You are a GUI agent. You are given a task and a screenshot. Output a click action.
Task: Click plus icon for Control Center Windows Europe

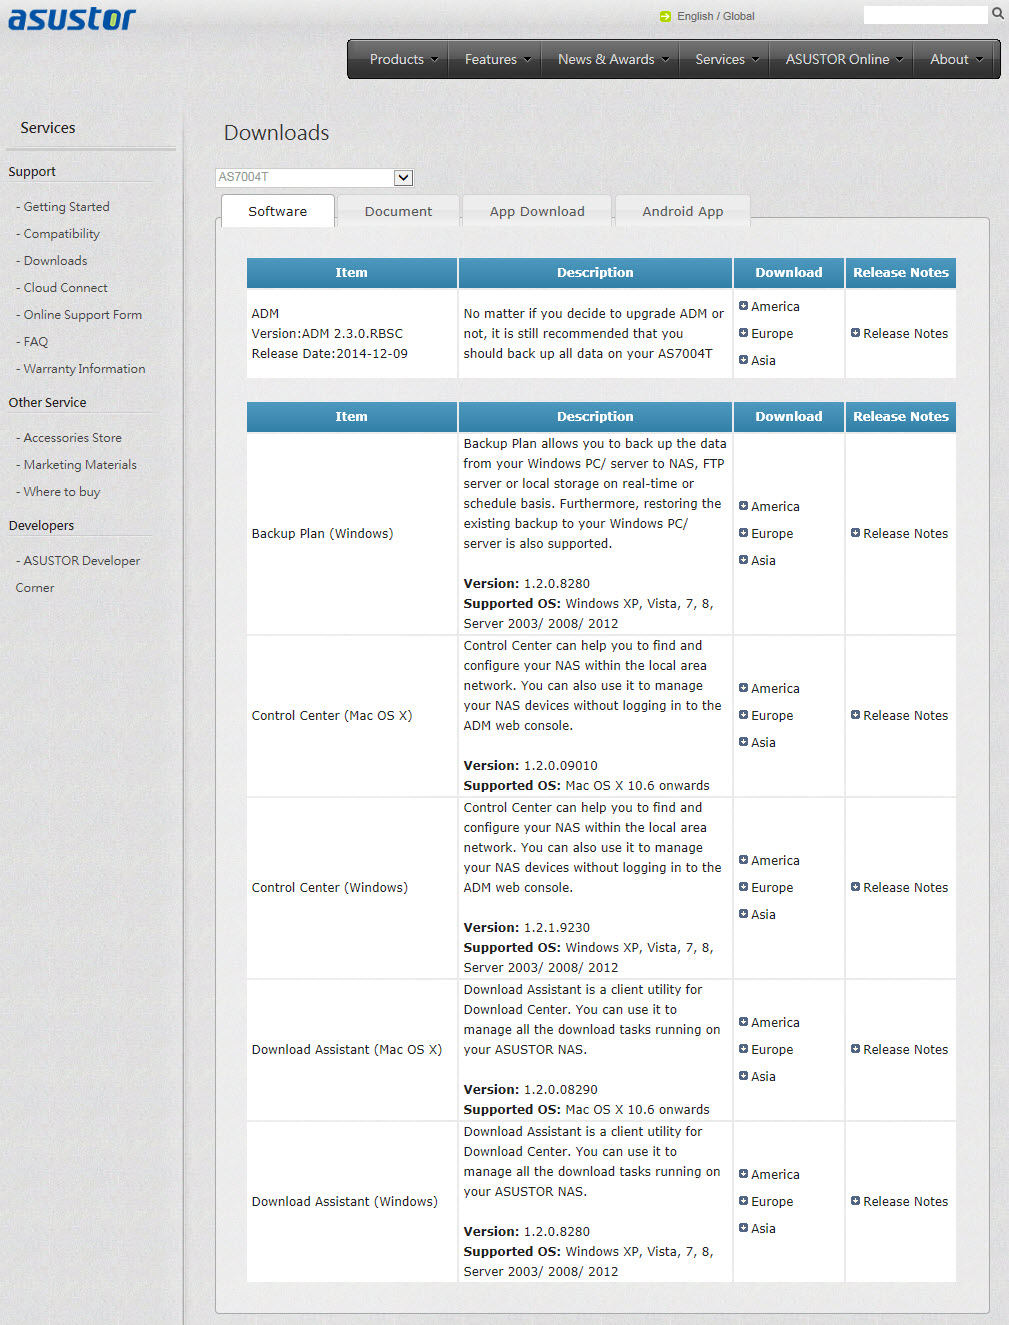point(743,887)
